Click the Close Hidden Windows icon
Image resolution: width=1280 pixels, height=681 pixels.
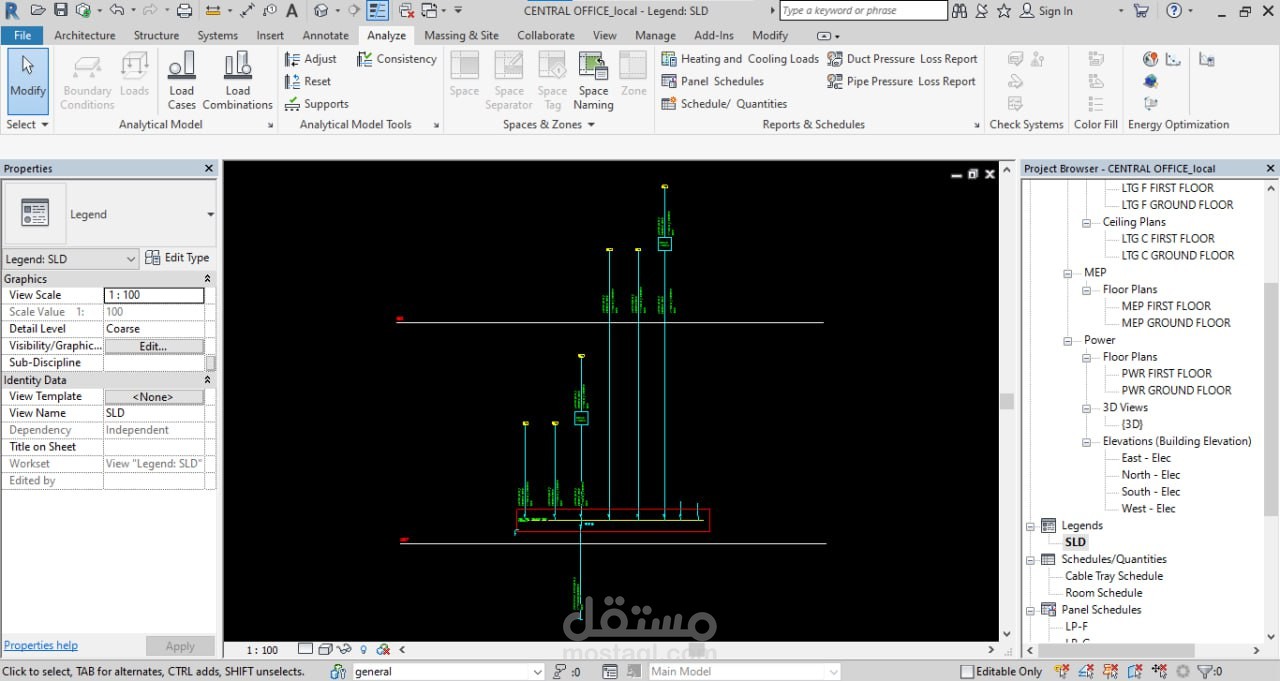click(406, 11)
